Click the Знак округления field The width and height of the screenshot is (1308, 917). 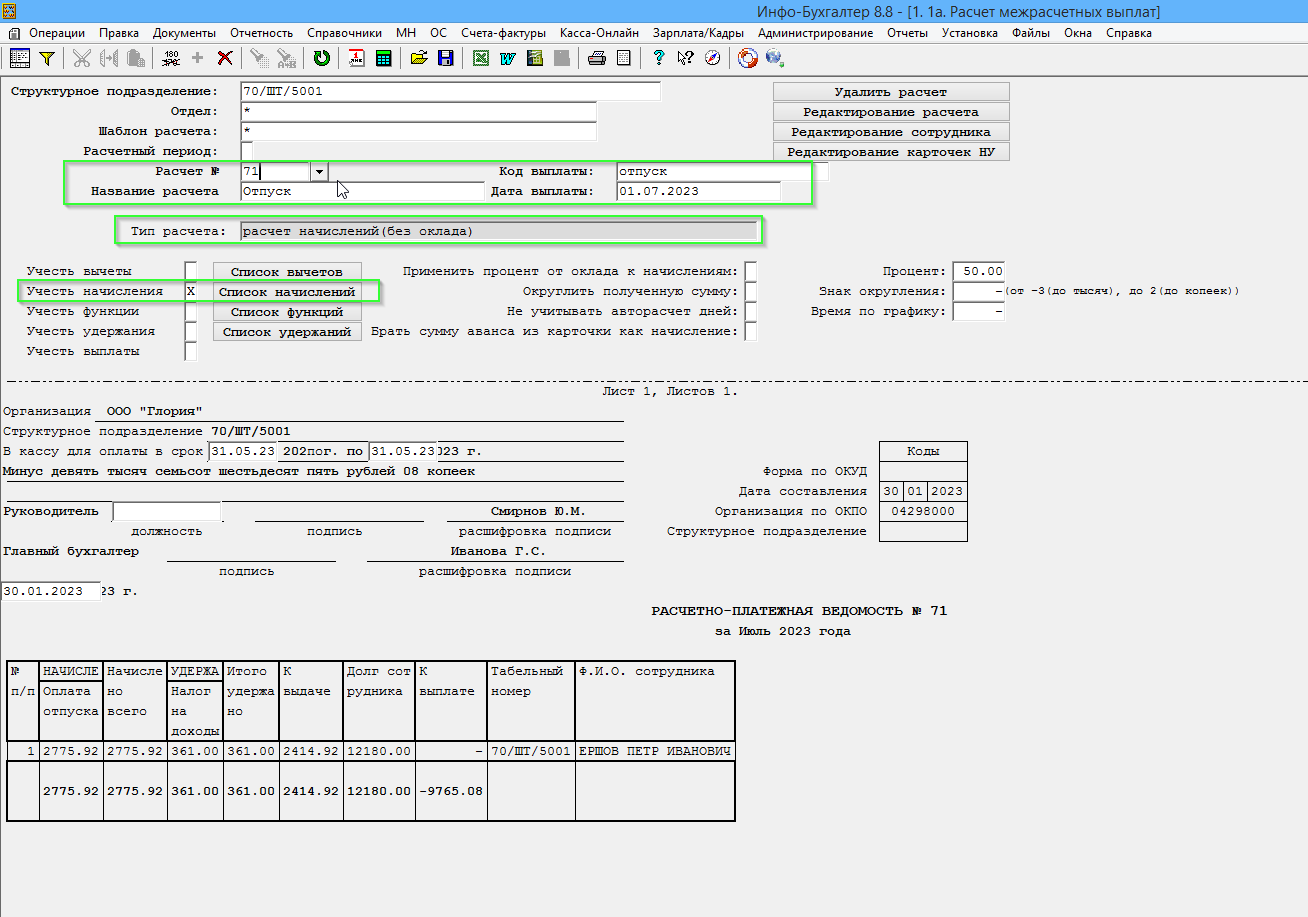[x=978, y=291]
